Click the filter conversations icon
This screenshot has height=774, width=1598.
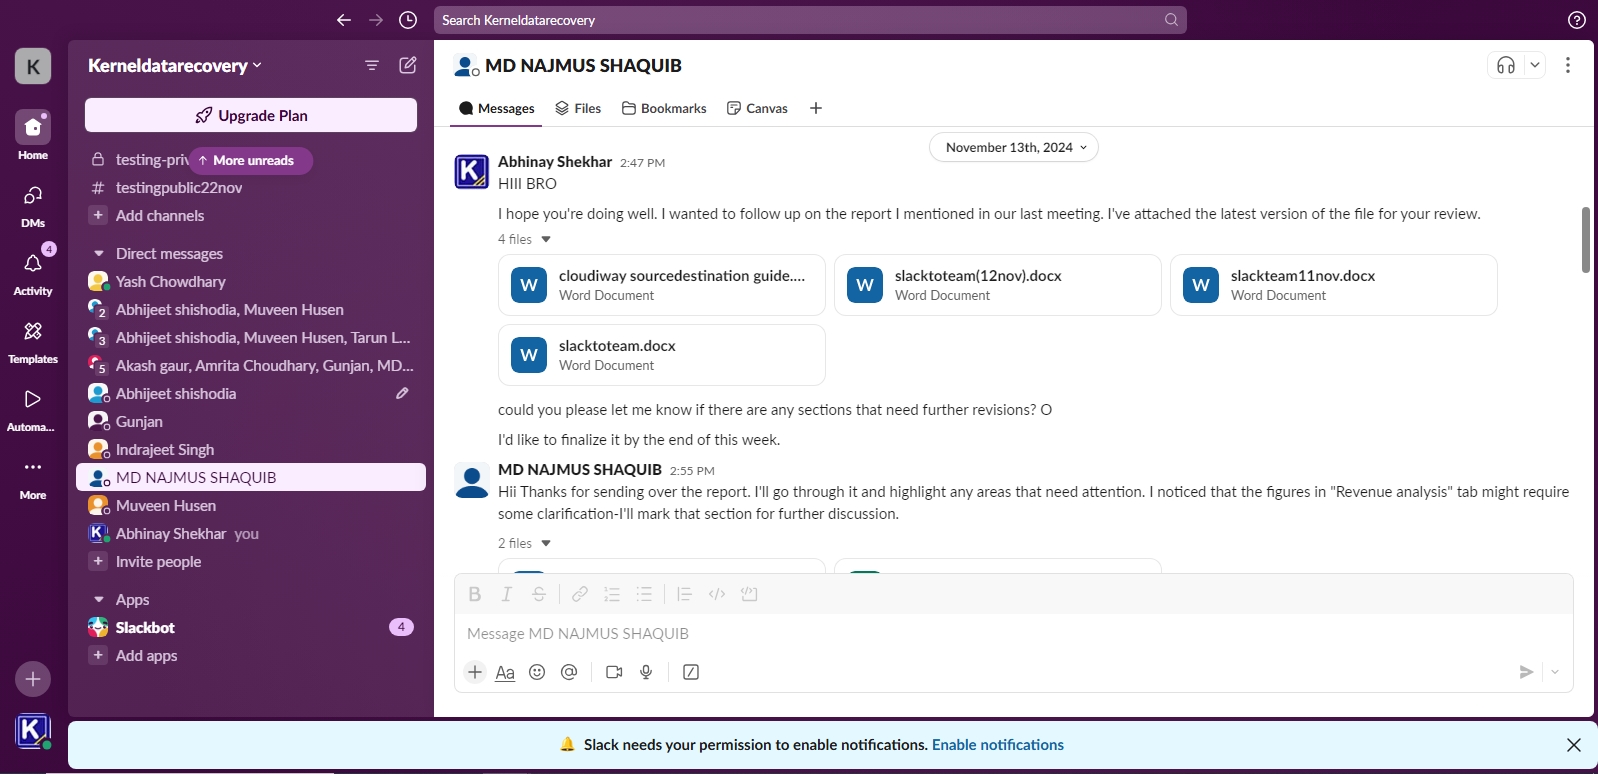tap(372, 65)
